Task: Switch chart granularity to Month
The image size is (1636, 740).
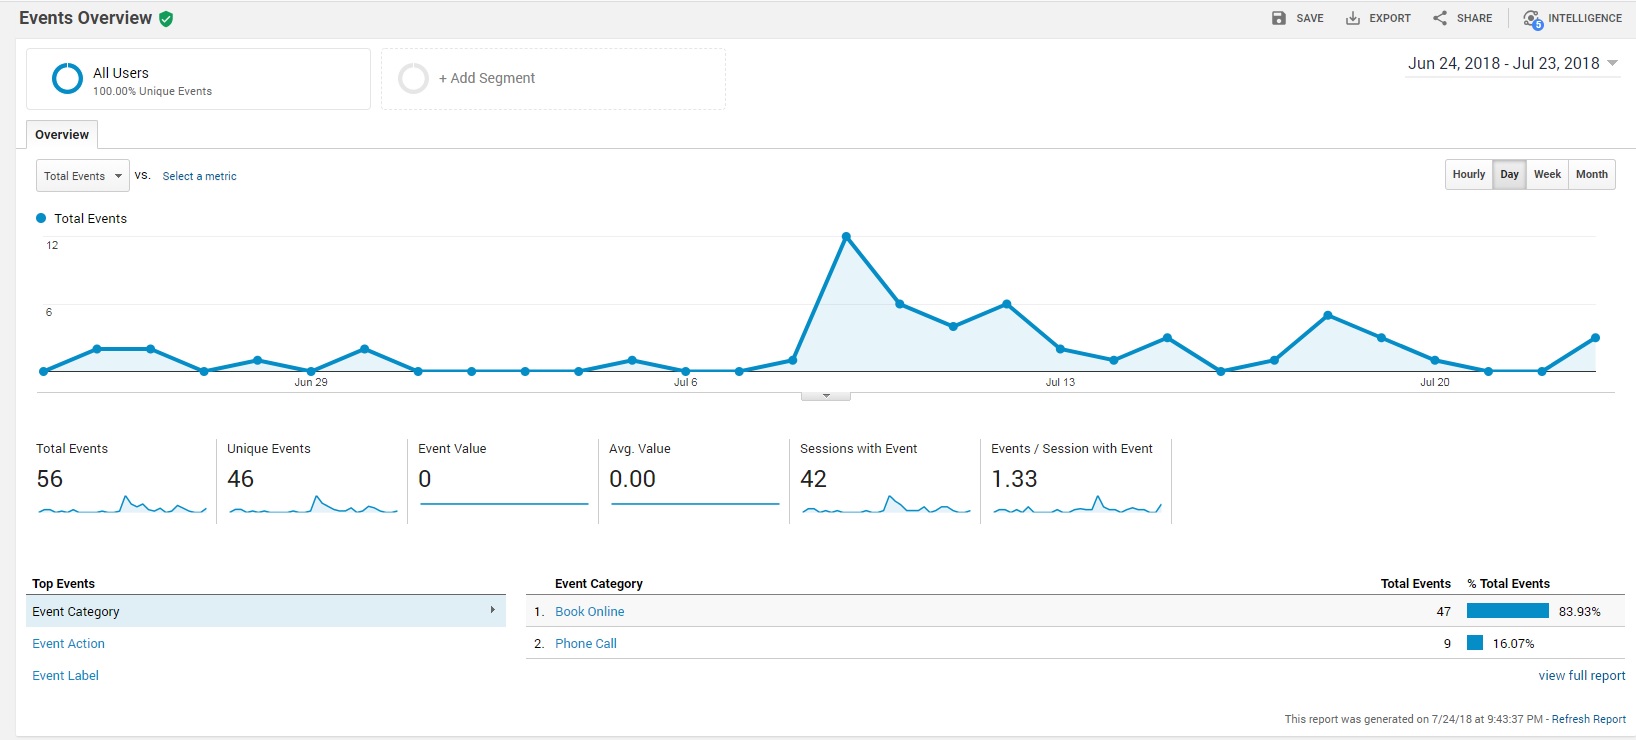Action: [1591, 174]
